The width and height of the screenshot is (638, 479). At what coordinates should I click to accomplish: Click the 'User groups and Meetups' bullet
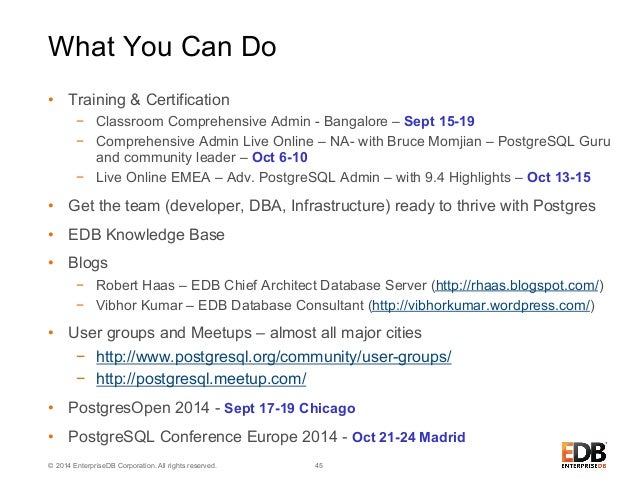(x=245, y=333)
